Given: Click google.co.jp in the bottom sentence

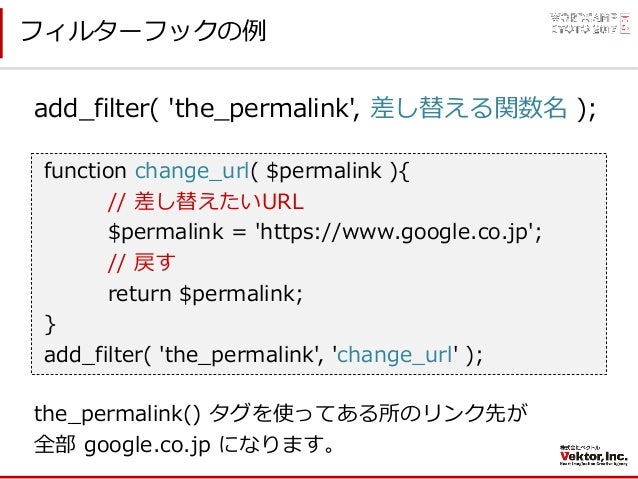Looking at the screenshot, I should pyautogui.click(x=147, y=446).
